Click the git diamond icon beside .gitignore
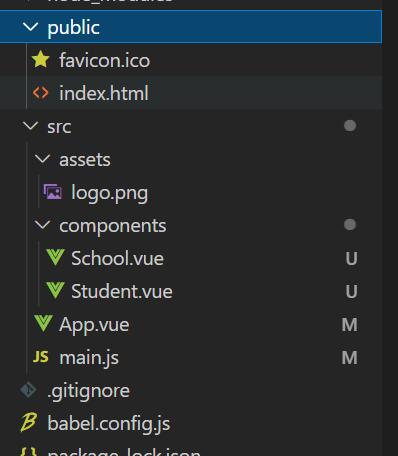This screenshot has height=456, width=398. [28, 390]
